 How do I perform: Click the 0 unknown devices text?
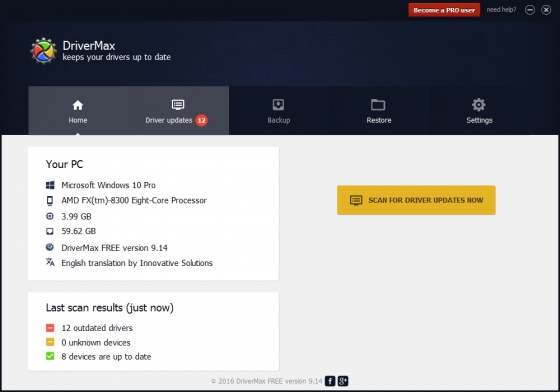[96, 343]
